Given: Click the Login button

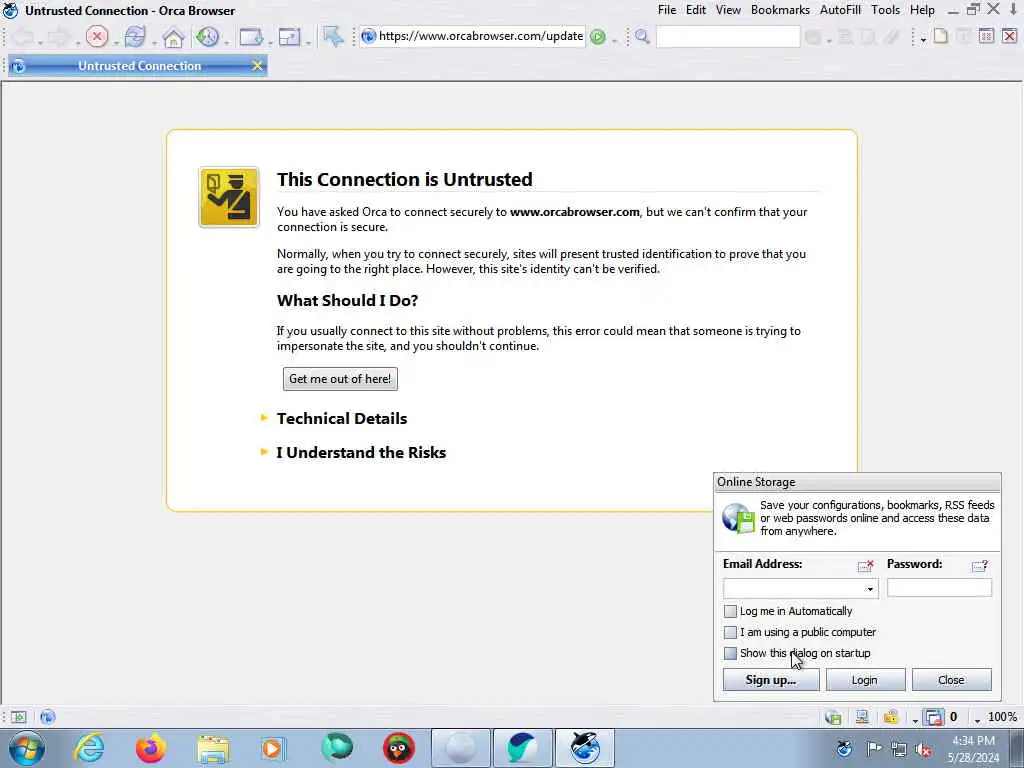Looking at the screenshot, I should [x=865, y=680].
